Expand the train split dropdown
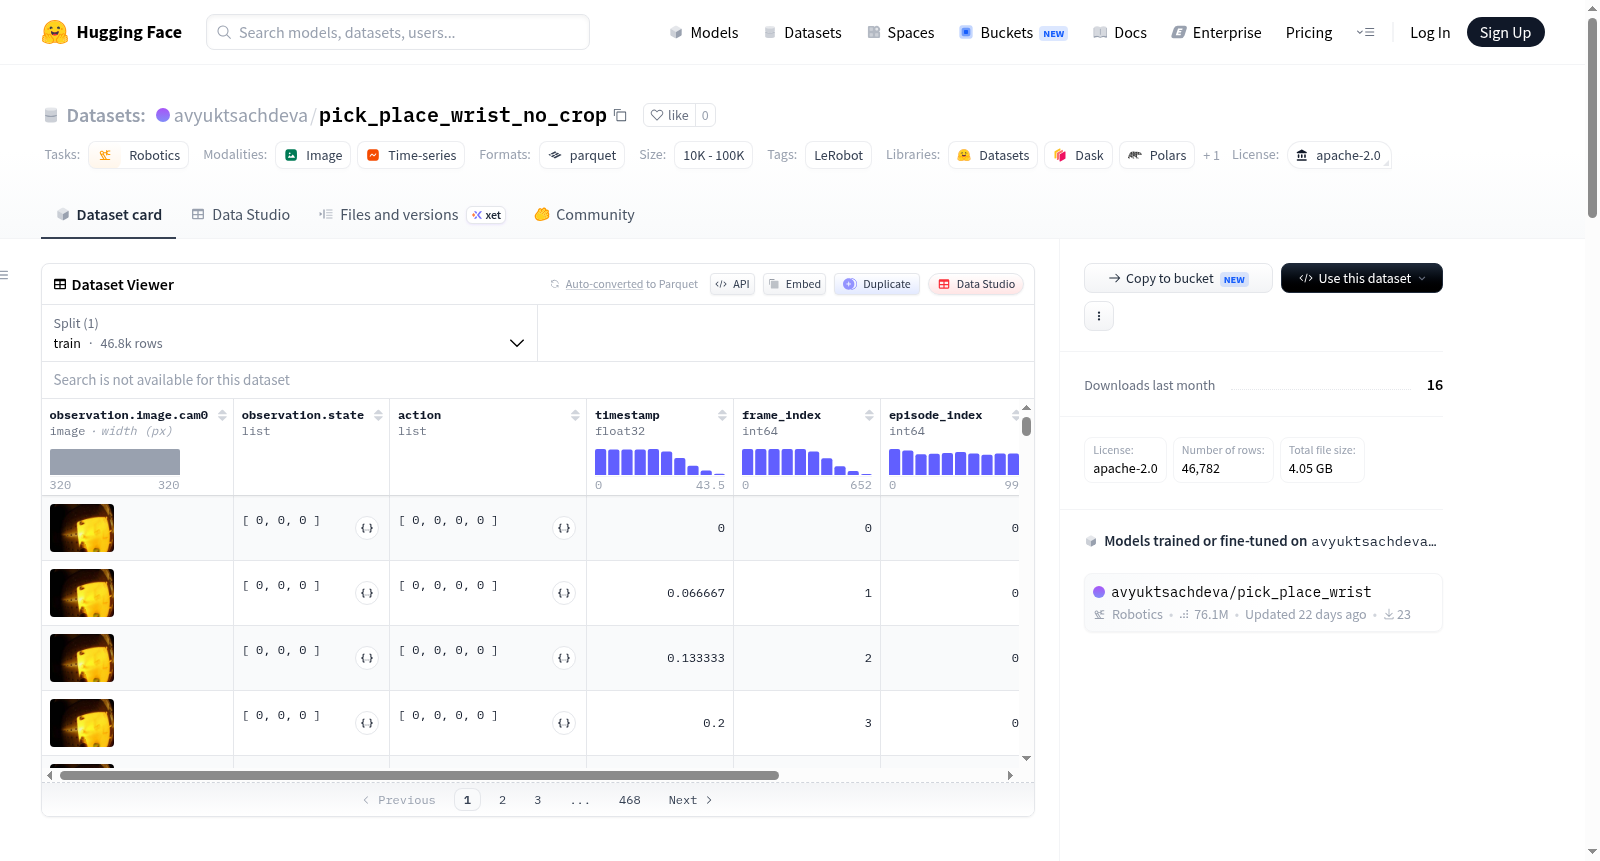Screen dimensions: 1600x861 tap(290, 333)
